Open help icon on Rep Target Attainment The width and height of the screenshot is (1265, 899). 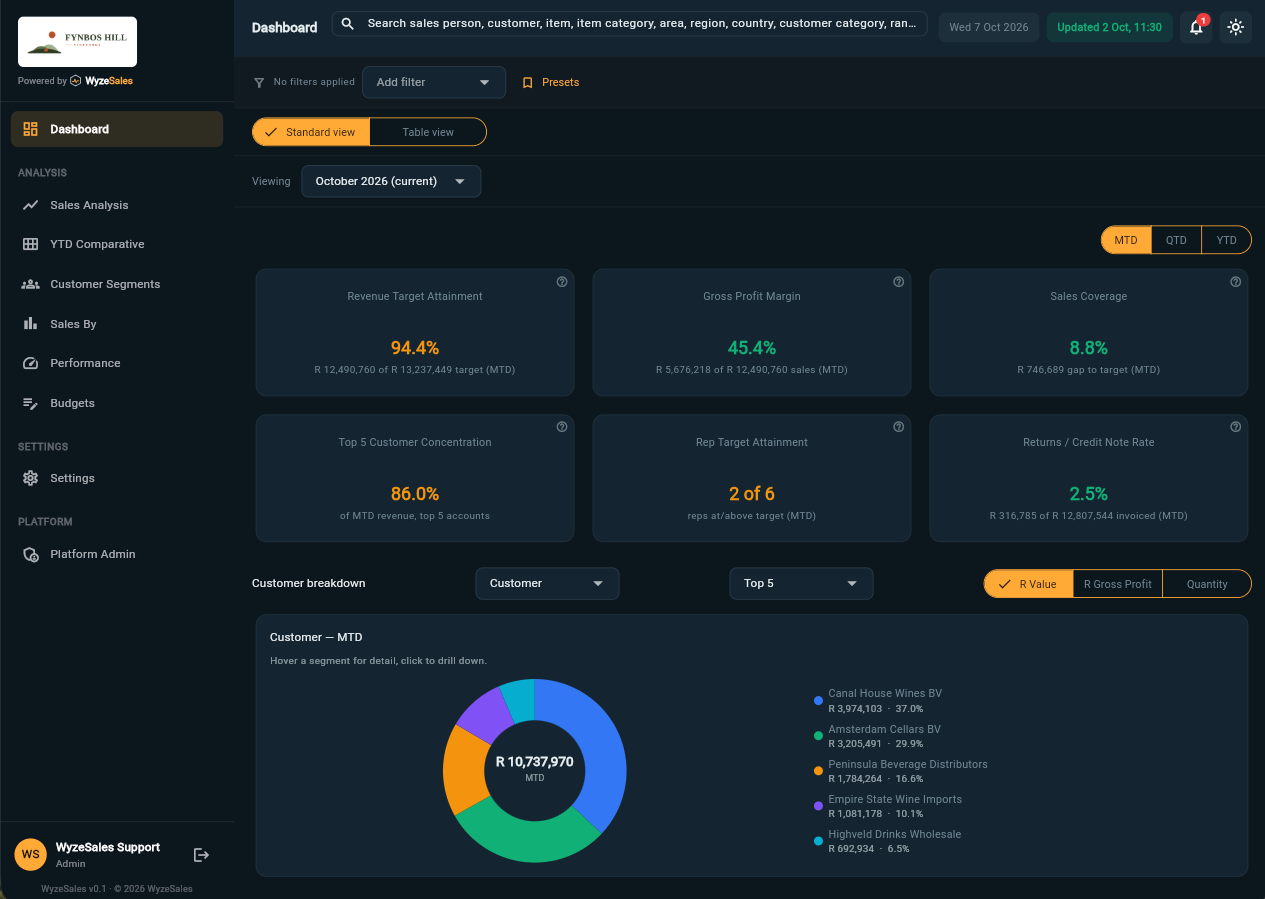click(x=899, y=427)
